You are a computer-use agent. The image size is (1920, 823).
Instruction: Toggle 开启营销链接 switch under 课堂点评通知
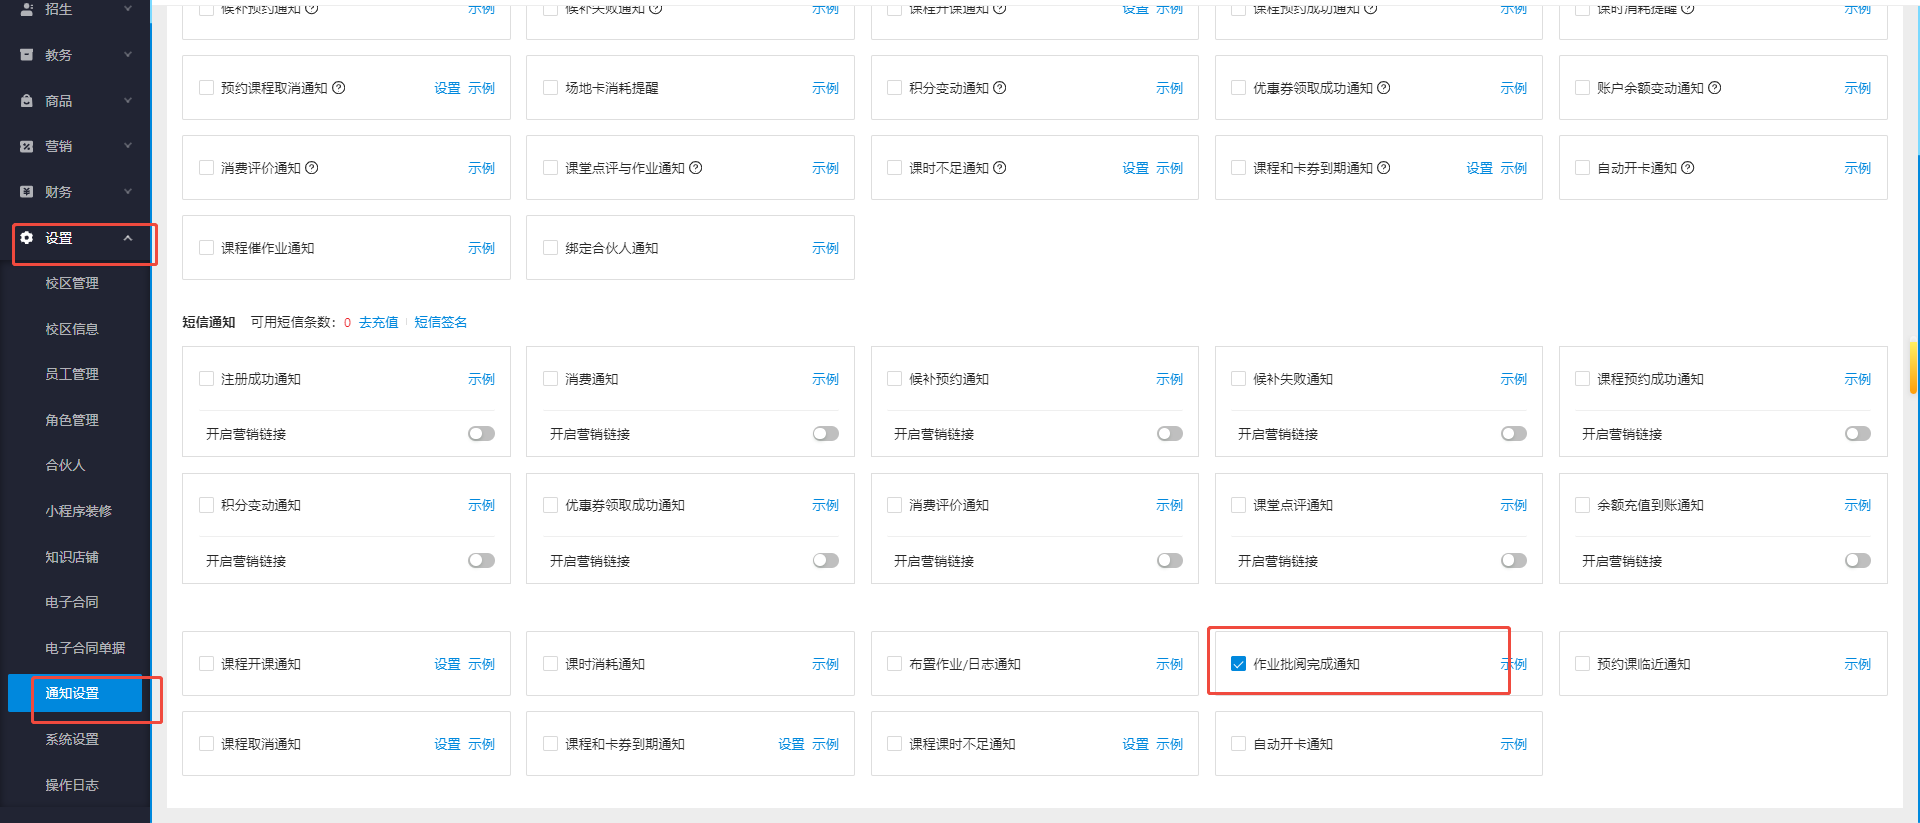click(1513, 561)
